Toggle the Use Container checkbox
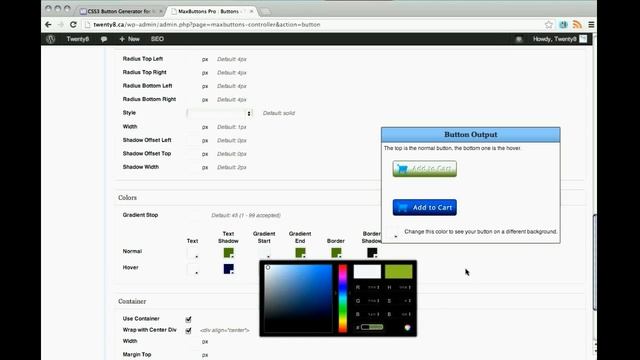640x360 pixels. (188, 319)
